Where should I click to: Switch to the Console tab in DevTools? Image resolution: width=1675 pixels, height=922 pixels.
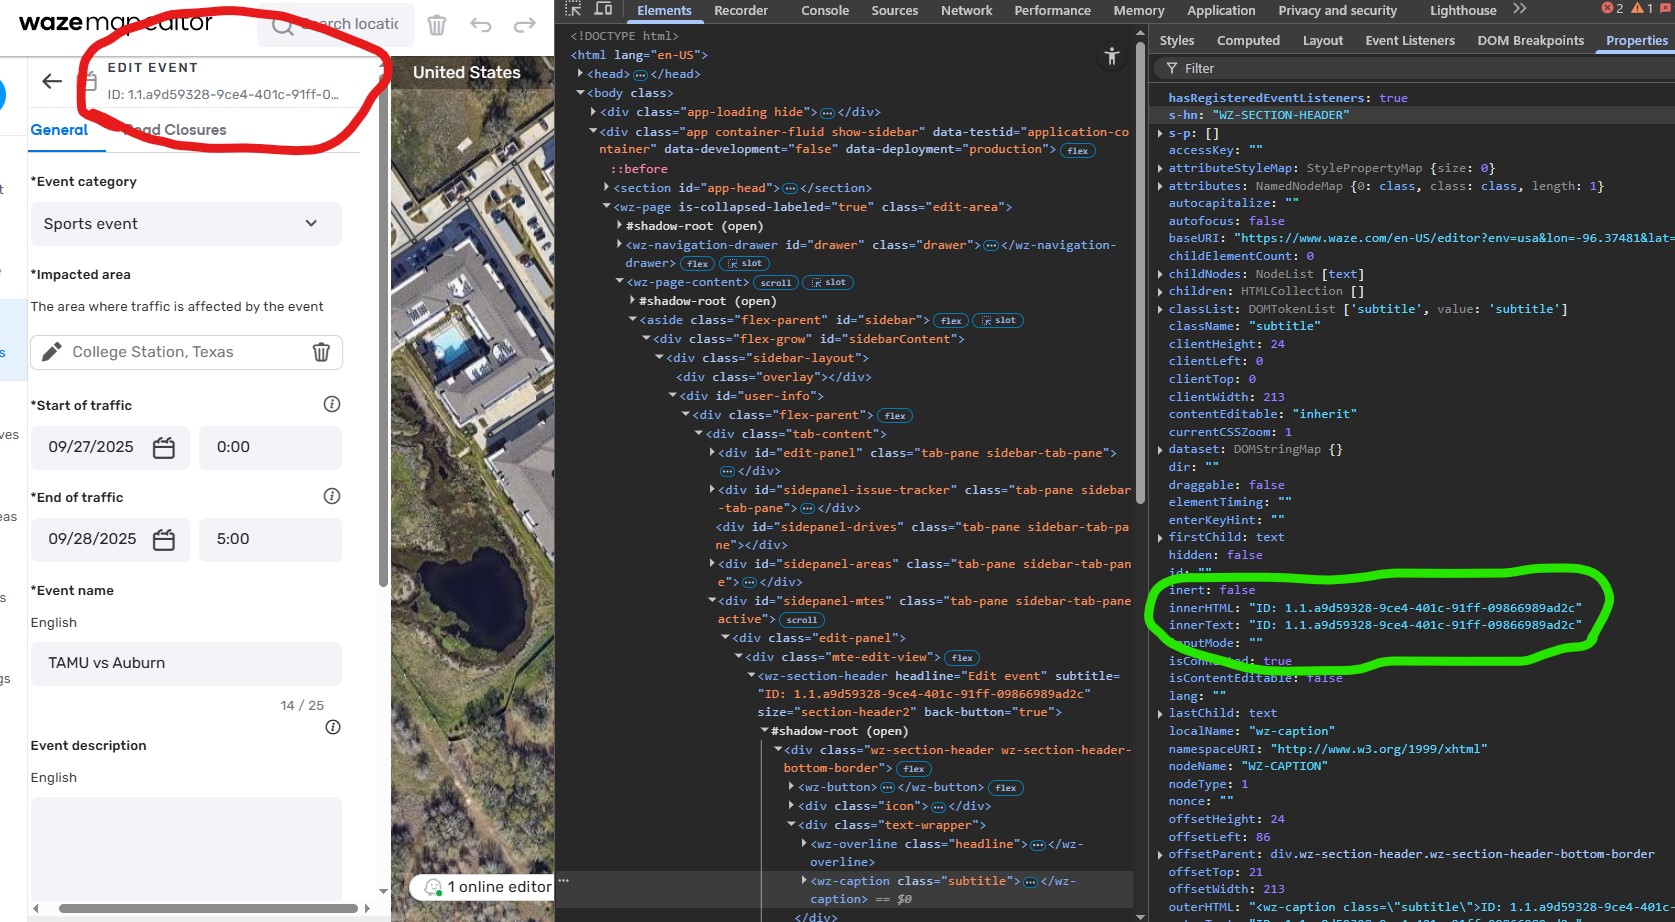(x=825, y=10)
